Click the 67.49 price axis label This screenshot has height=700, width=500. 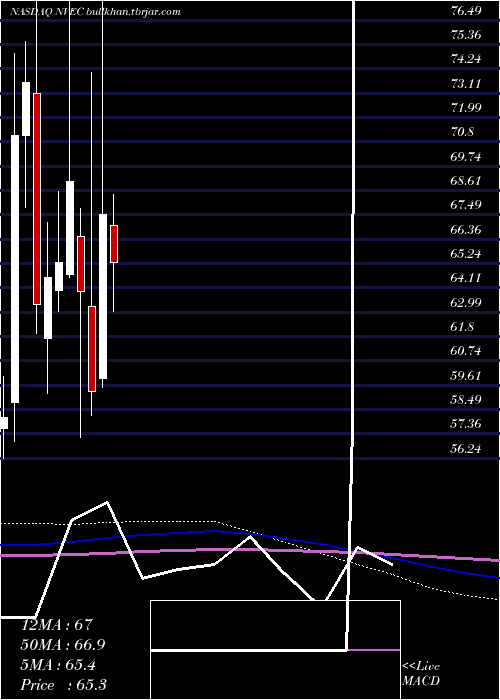click(x=466, y=205)
